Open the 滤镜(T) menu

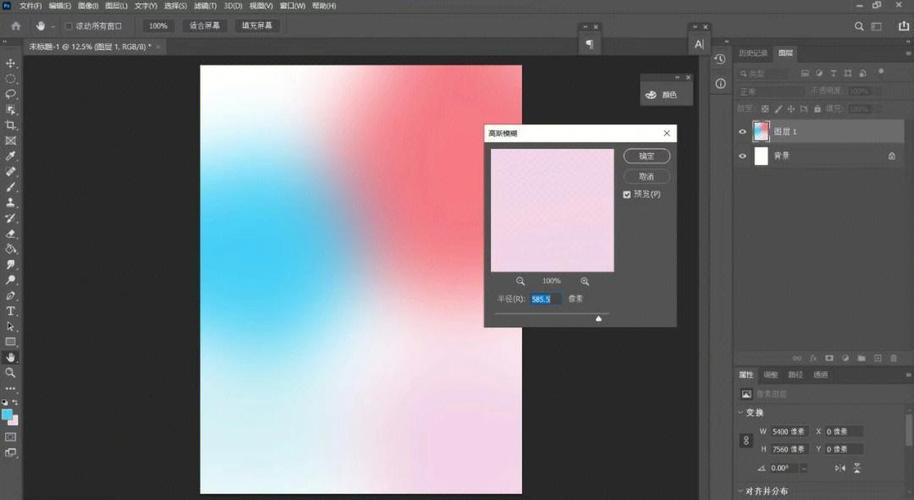tap(204, 5)
